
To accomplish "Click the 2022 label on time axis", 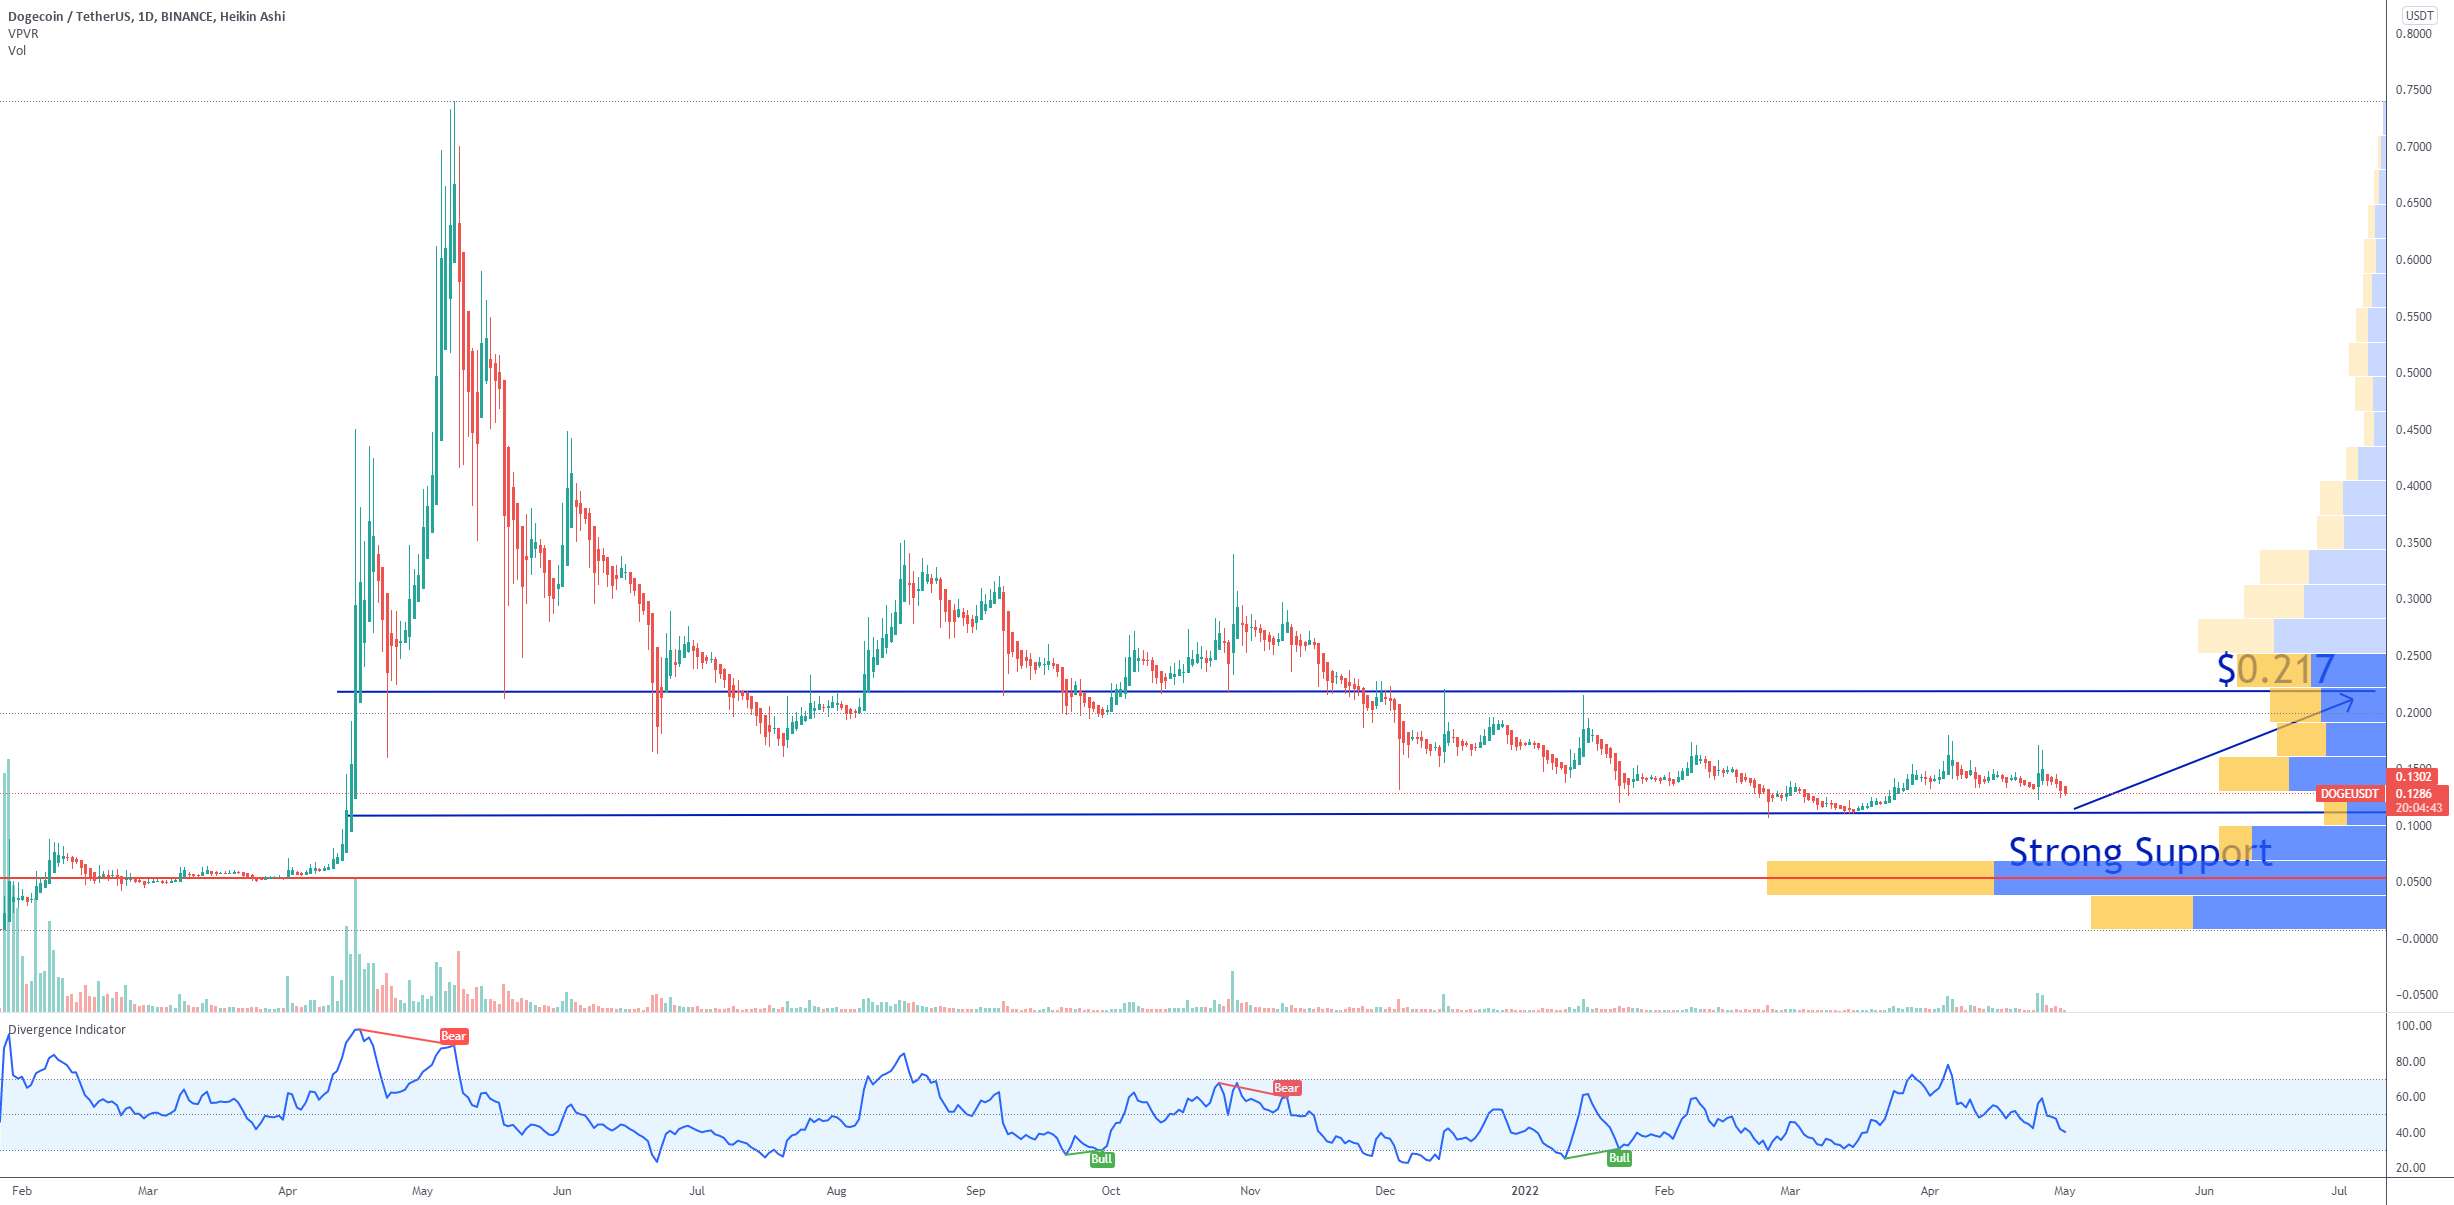I will 1525,1191.
